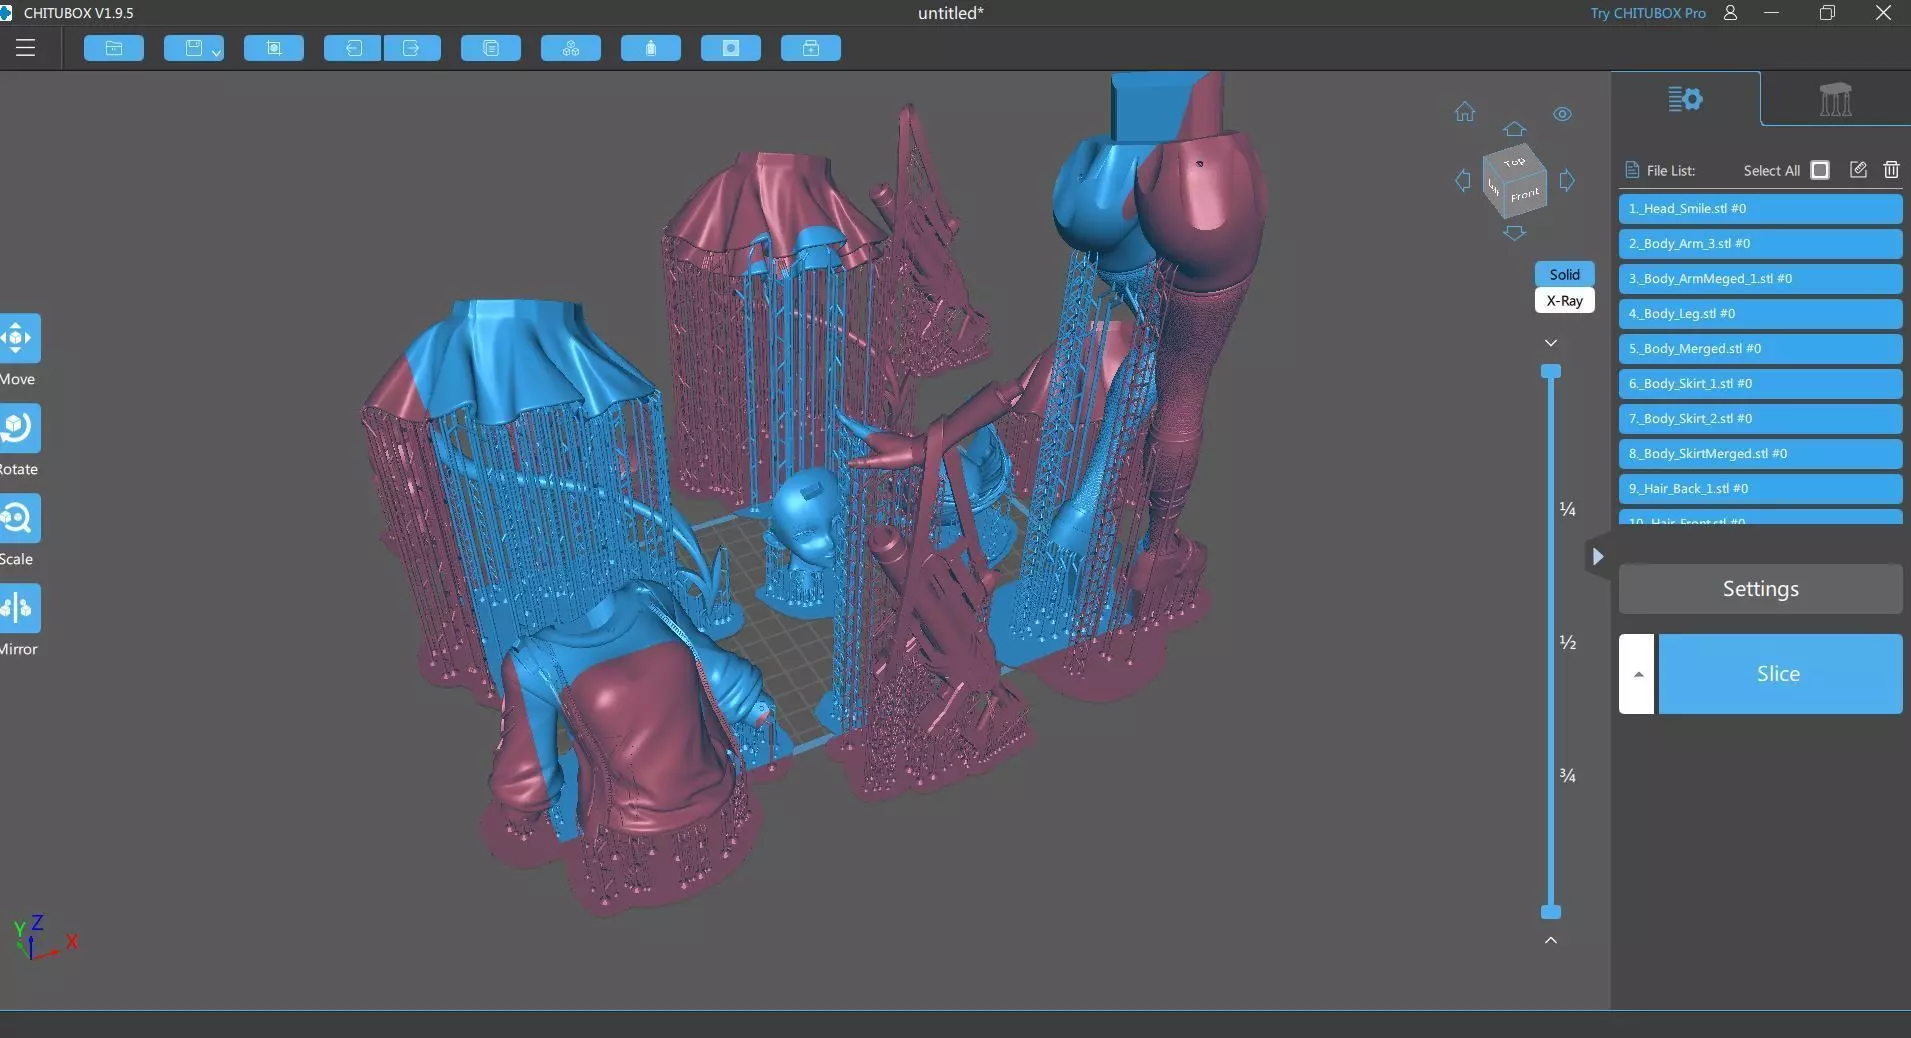Click the dig hole toolbar icon
This screenshot has width=1911, height=1038.
point(731,48)
